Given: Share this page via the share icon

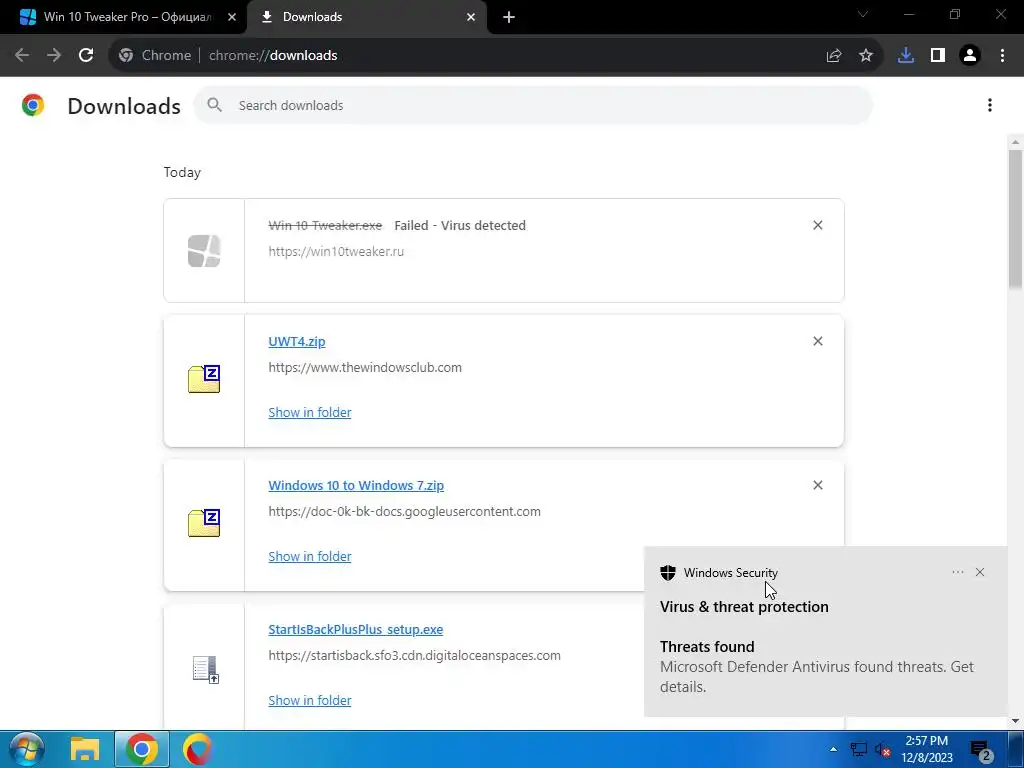Looking at the screenshot, I should 833,55.
